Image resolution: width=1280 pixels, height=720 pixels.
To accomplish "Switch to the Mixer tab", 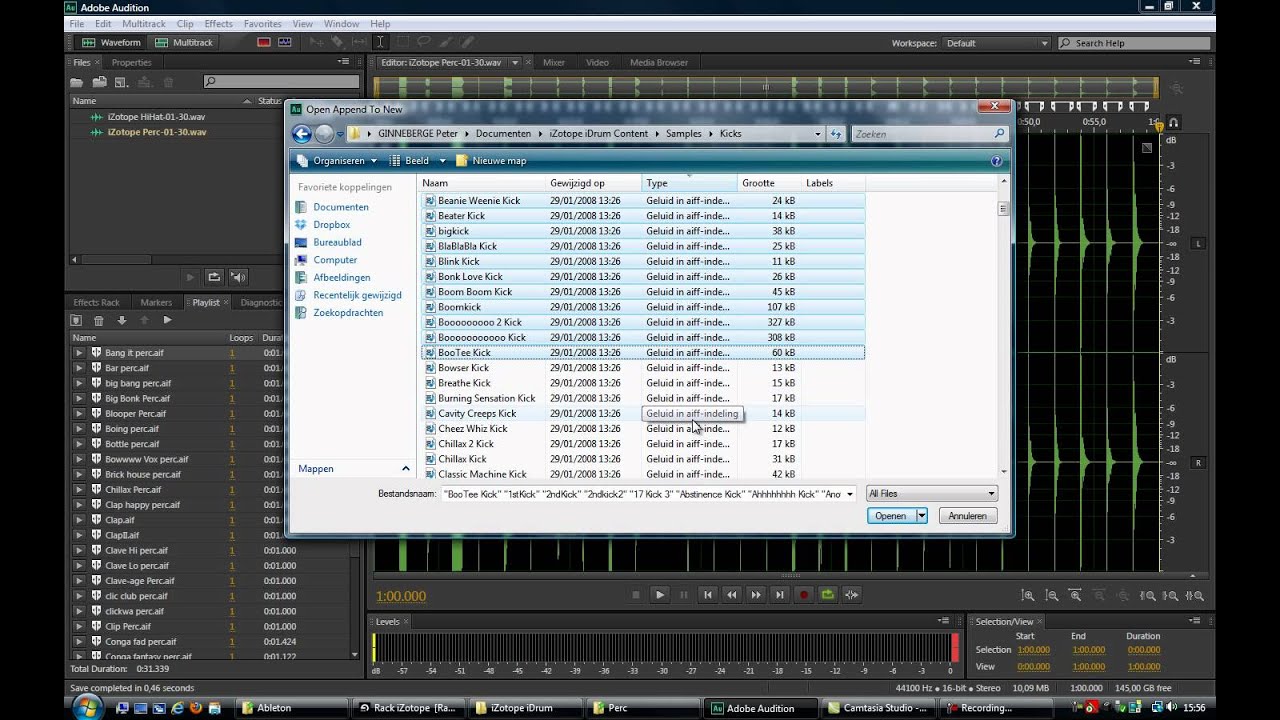I will (x=554, y=62).
